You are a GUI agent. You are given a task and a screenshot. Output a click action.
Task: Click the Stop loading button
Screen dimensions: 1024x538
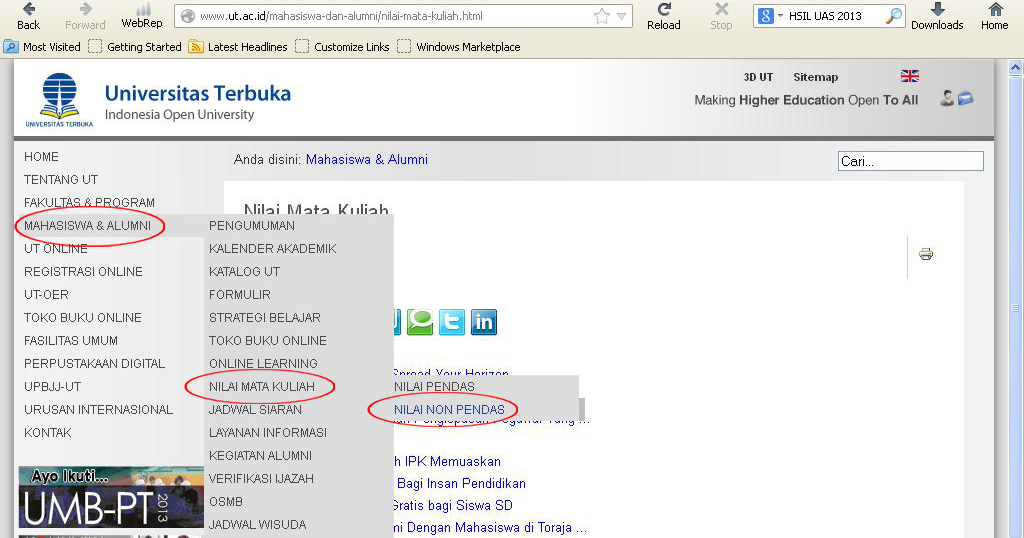pyautogui.click(x=721, y=16)
